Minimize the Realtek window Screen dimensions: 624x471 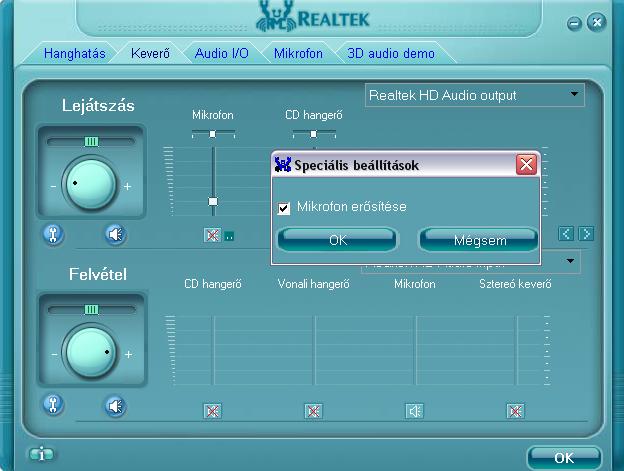coord(574,24)
